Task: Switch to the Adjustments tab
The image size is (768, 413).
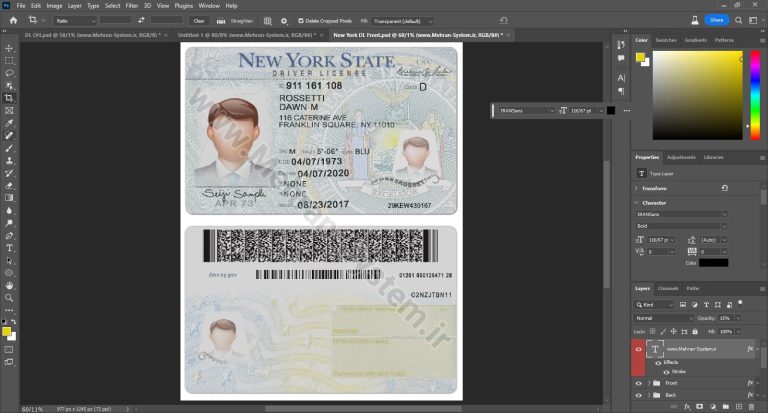Action: point(681,157)
